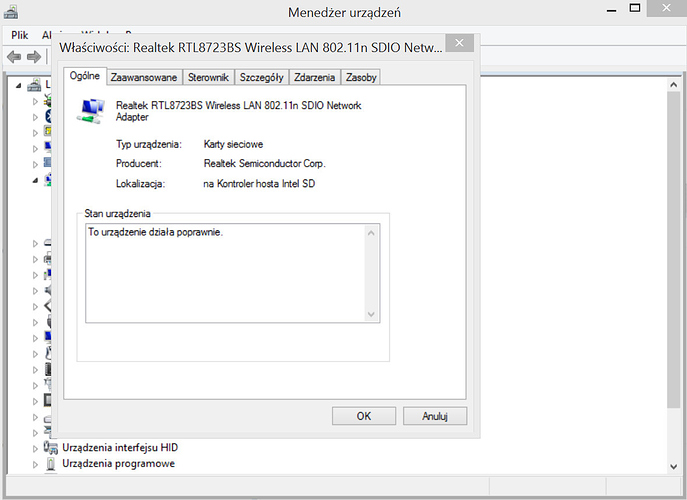This screenshot has height=500, width=687.
Task: Select the Ogólne tab
Action: [x=85, y=76]
